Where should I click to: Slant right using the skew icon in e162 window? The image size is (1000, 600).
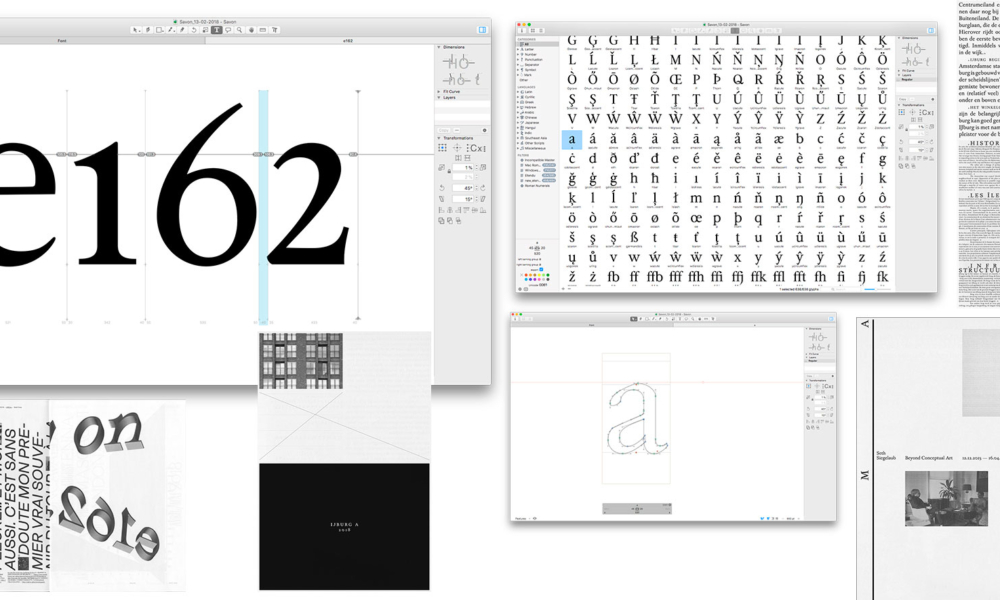coord(483,199)
